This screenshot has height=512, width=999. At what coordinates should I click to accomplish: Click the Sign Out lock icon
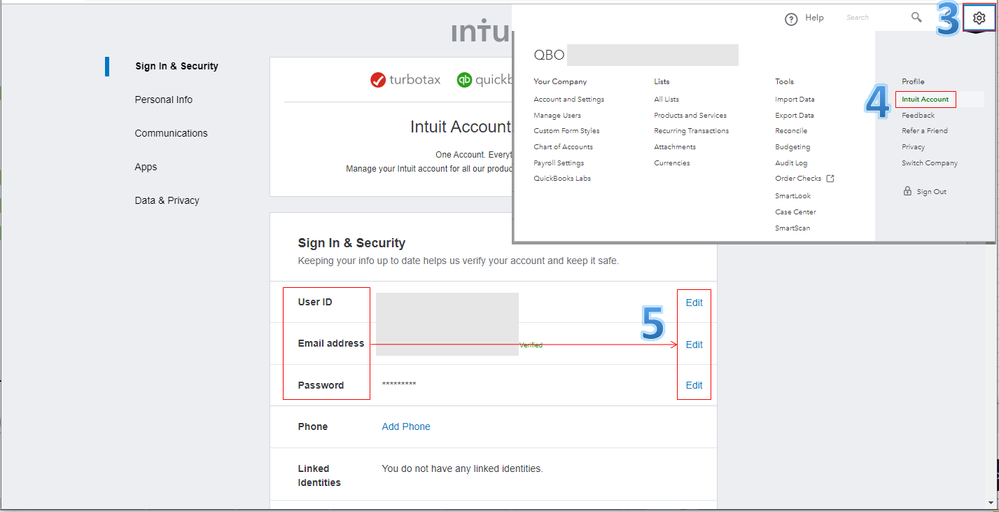click(907, 191)
